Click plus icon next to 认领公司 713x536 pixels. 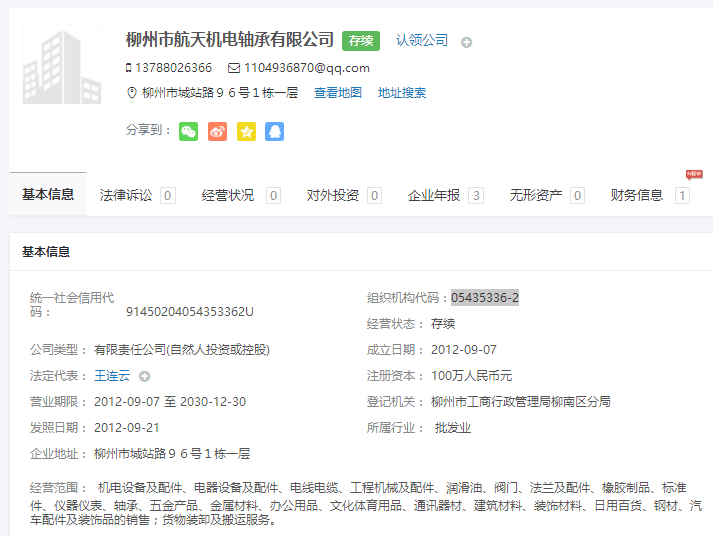tap(467, 42)
